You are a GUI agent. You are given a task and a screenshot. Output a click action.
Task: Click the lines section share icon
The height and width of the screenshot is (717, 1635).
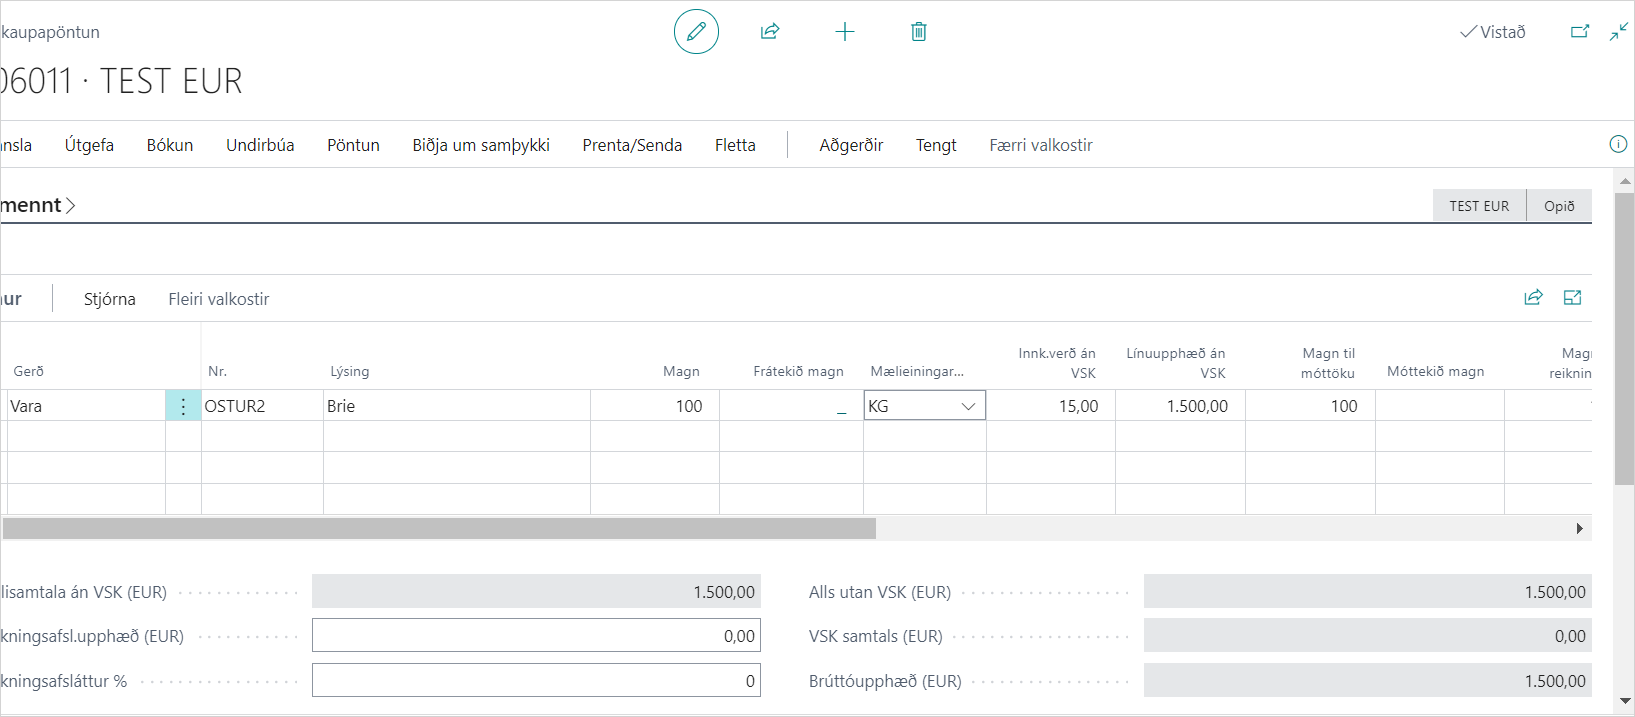1533,298
